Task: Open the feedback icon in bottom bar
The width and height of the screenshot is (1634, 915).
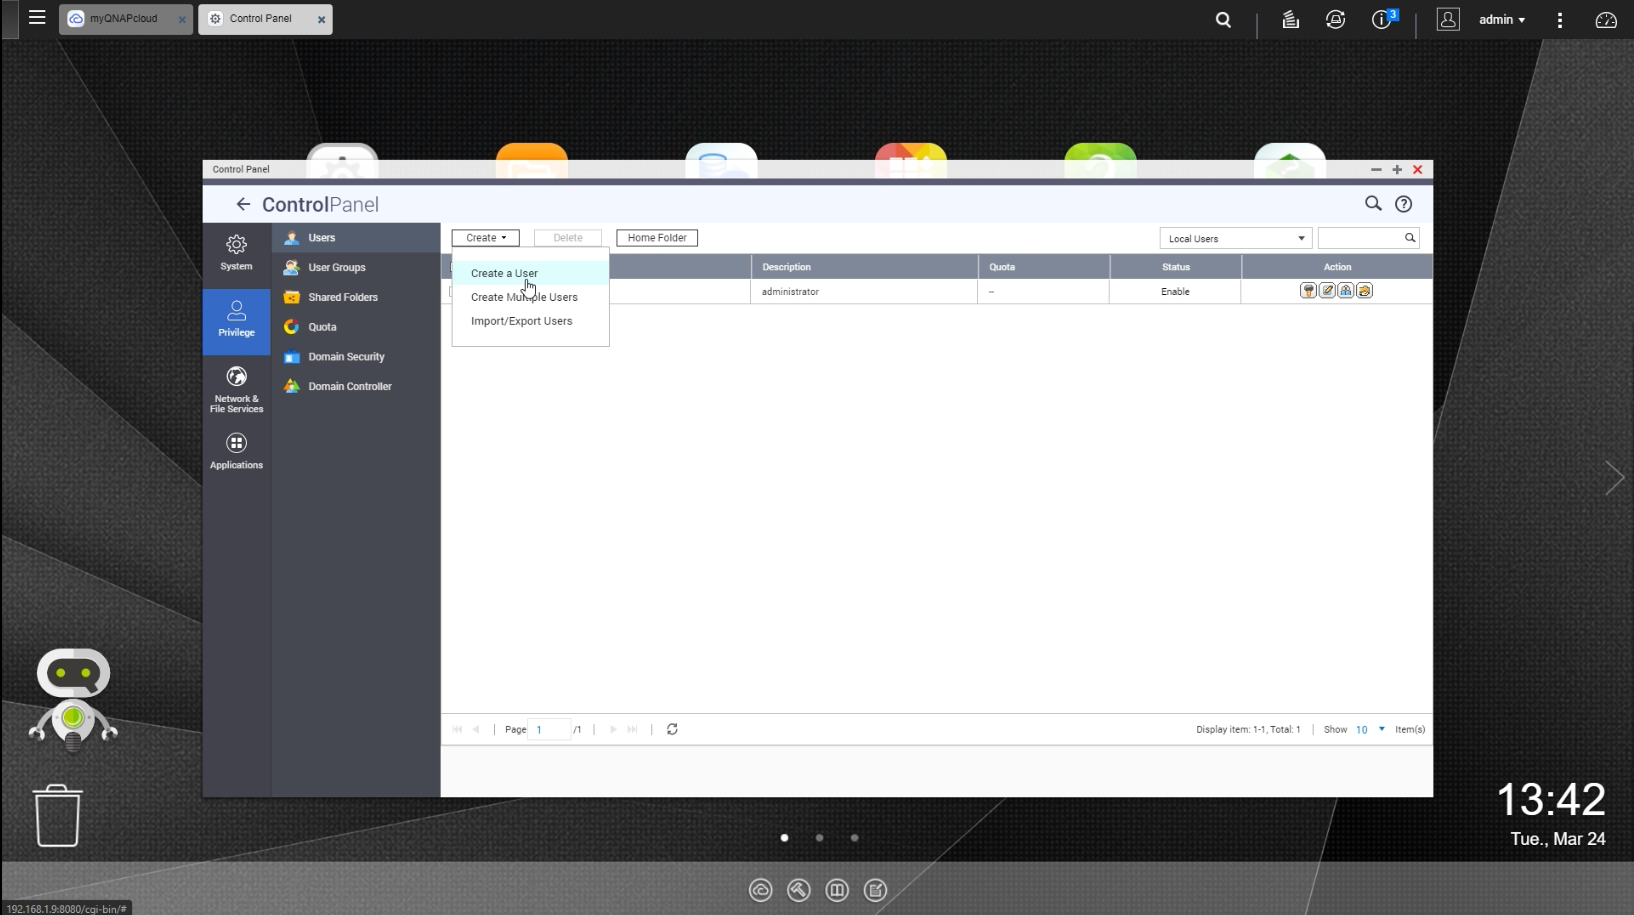Action: pos(875,890)
